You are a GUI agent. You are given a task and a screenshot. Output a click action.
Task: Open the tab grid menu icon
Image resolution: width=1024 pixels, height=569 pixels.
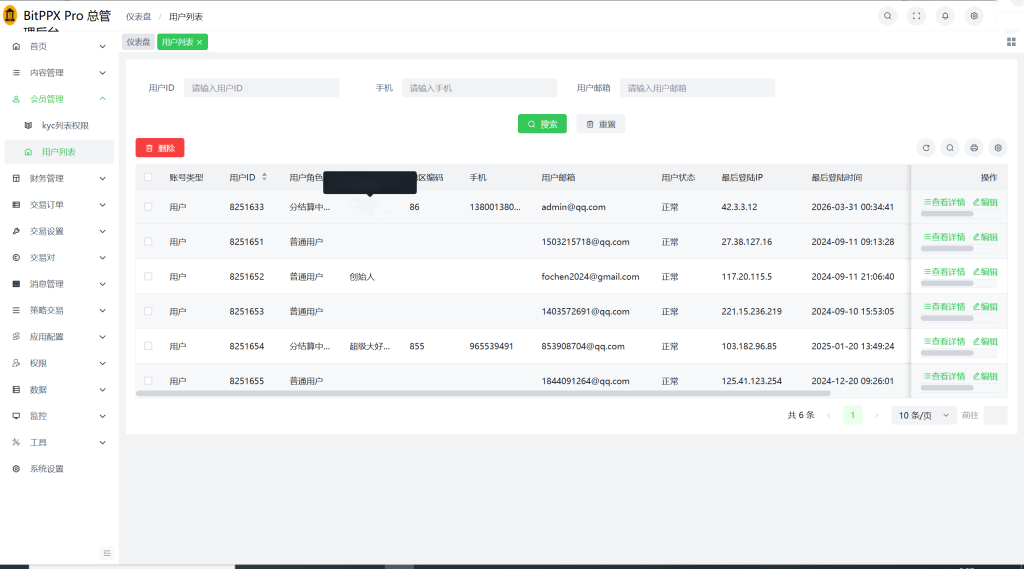1011,42
